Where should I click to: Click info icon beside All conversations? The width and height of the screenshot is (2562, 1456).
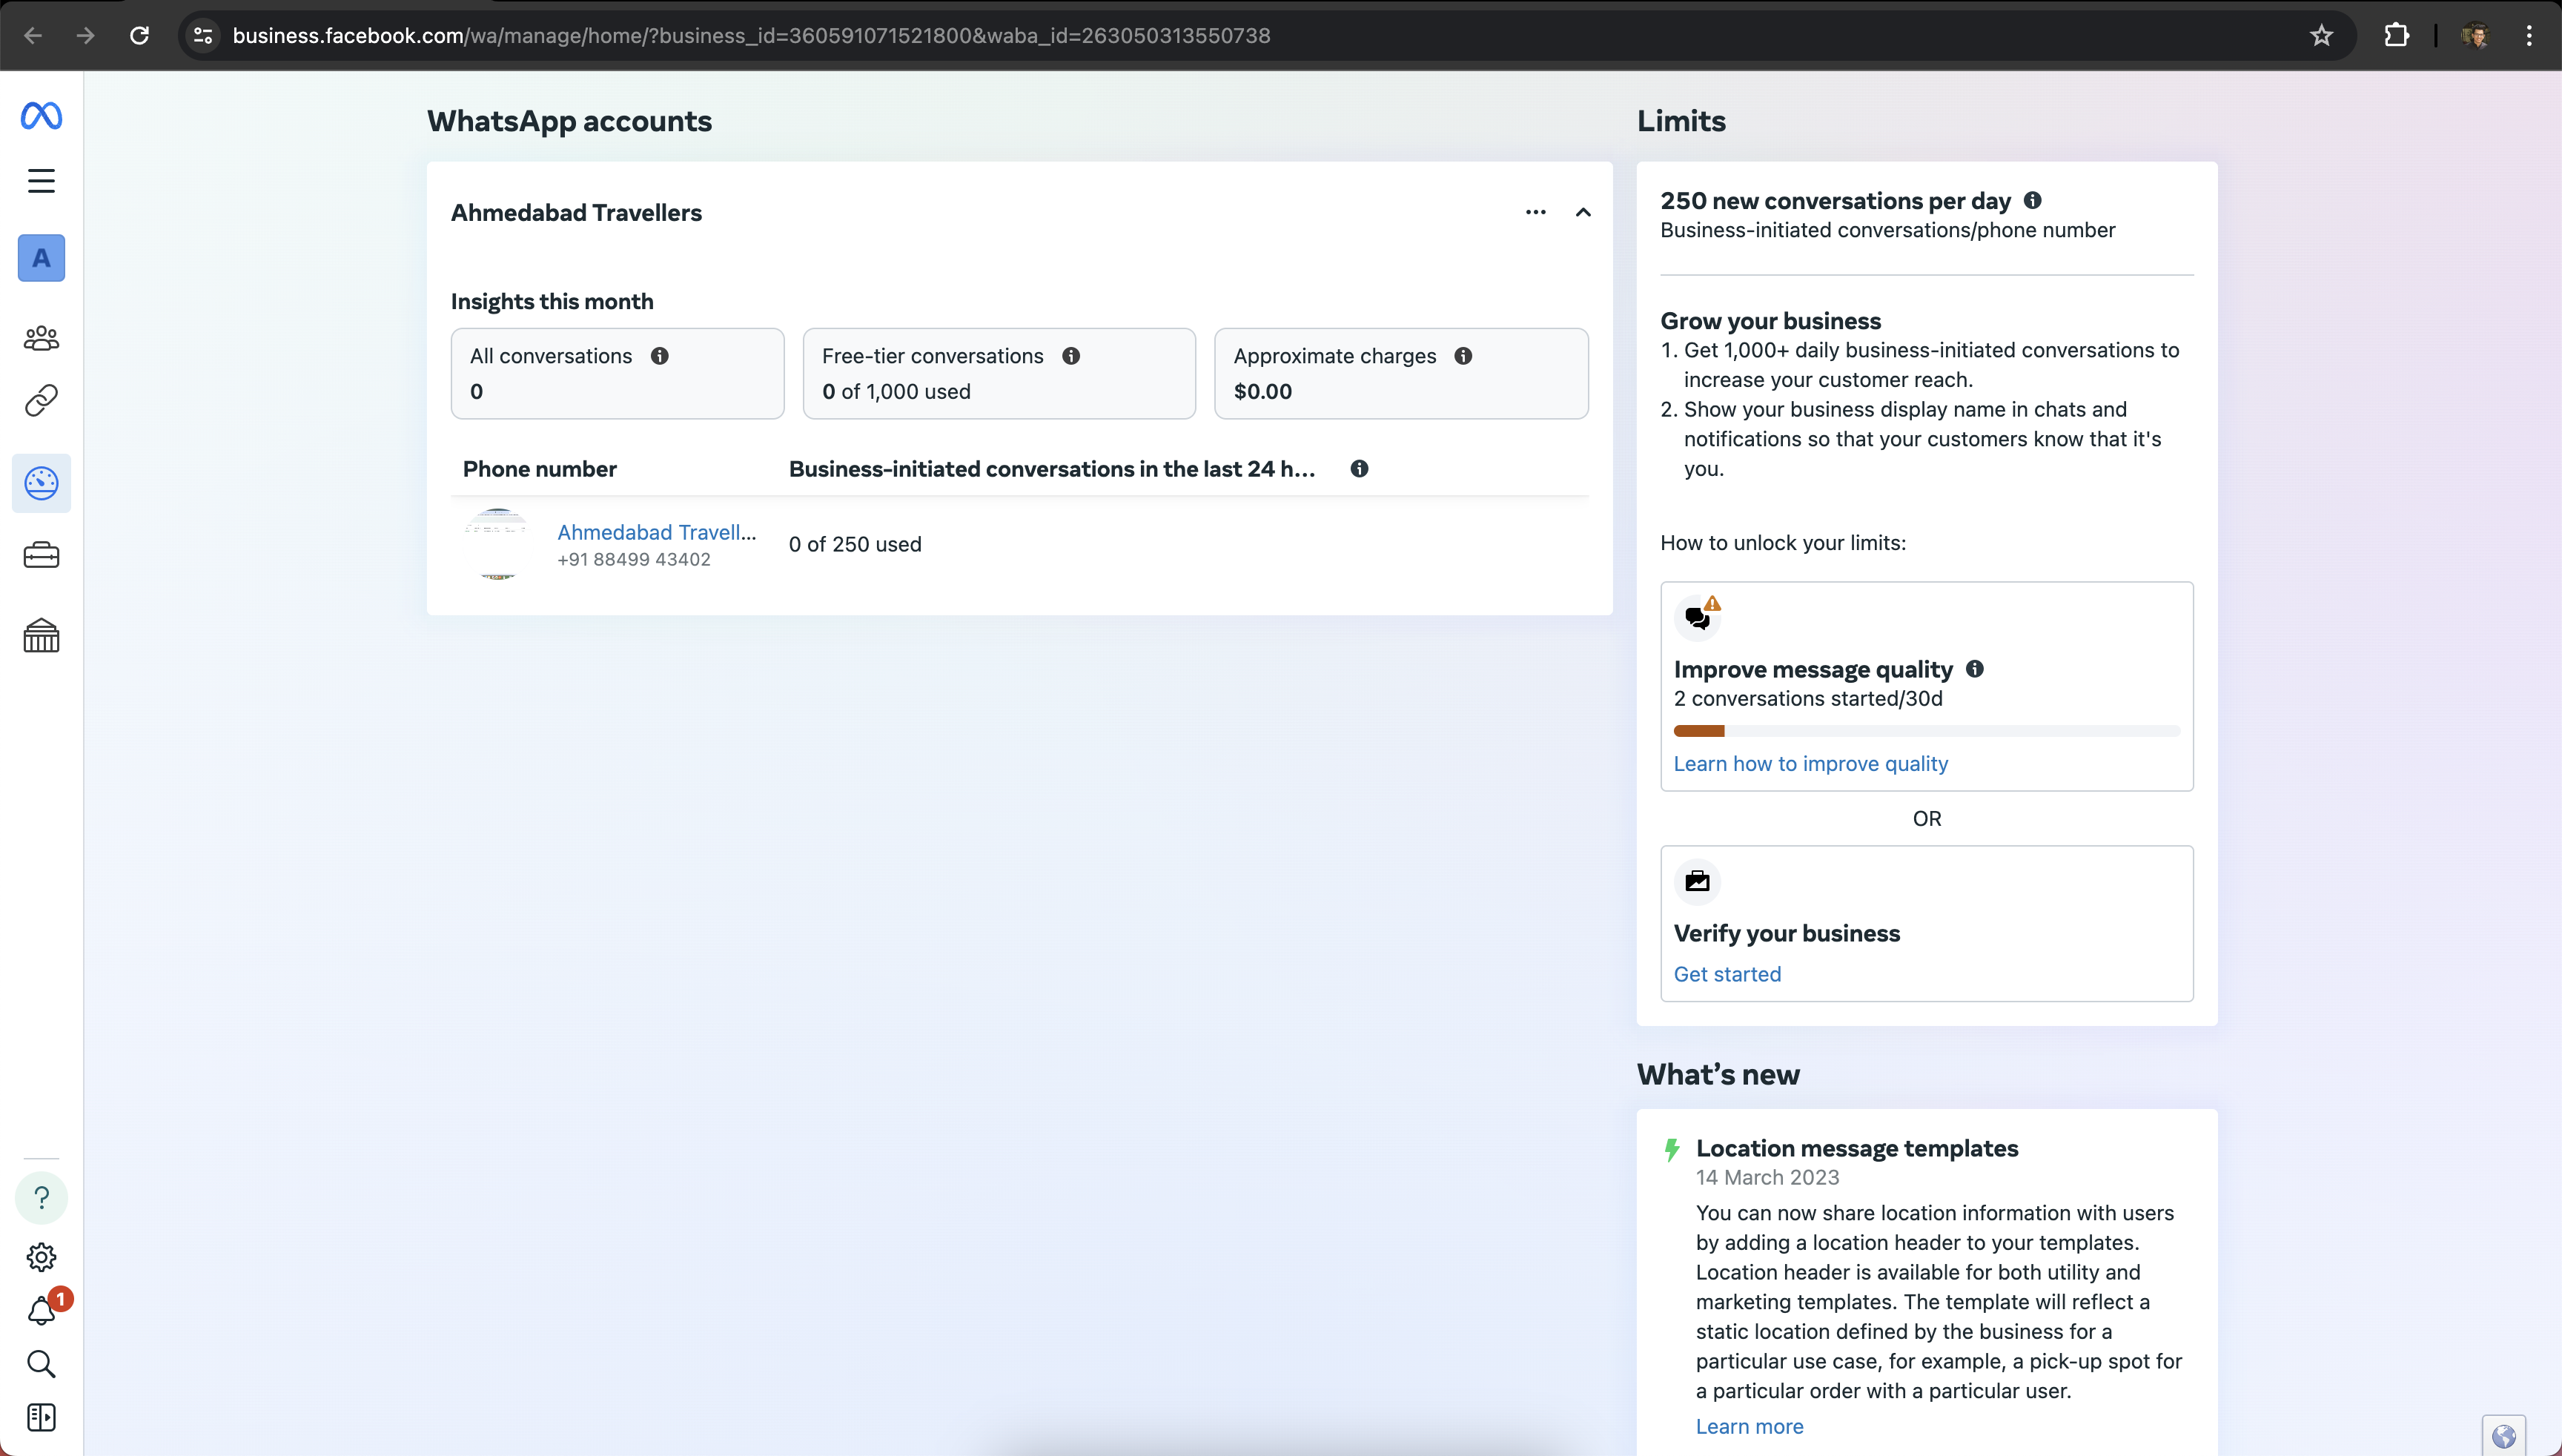(x=660, y=356)
